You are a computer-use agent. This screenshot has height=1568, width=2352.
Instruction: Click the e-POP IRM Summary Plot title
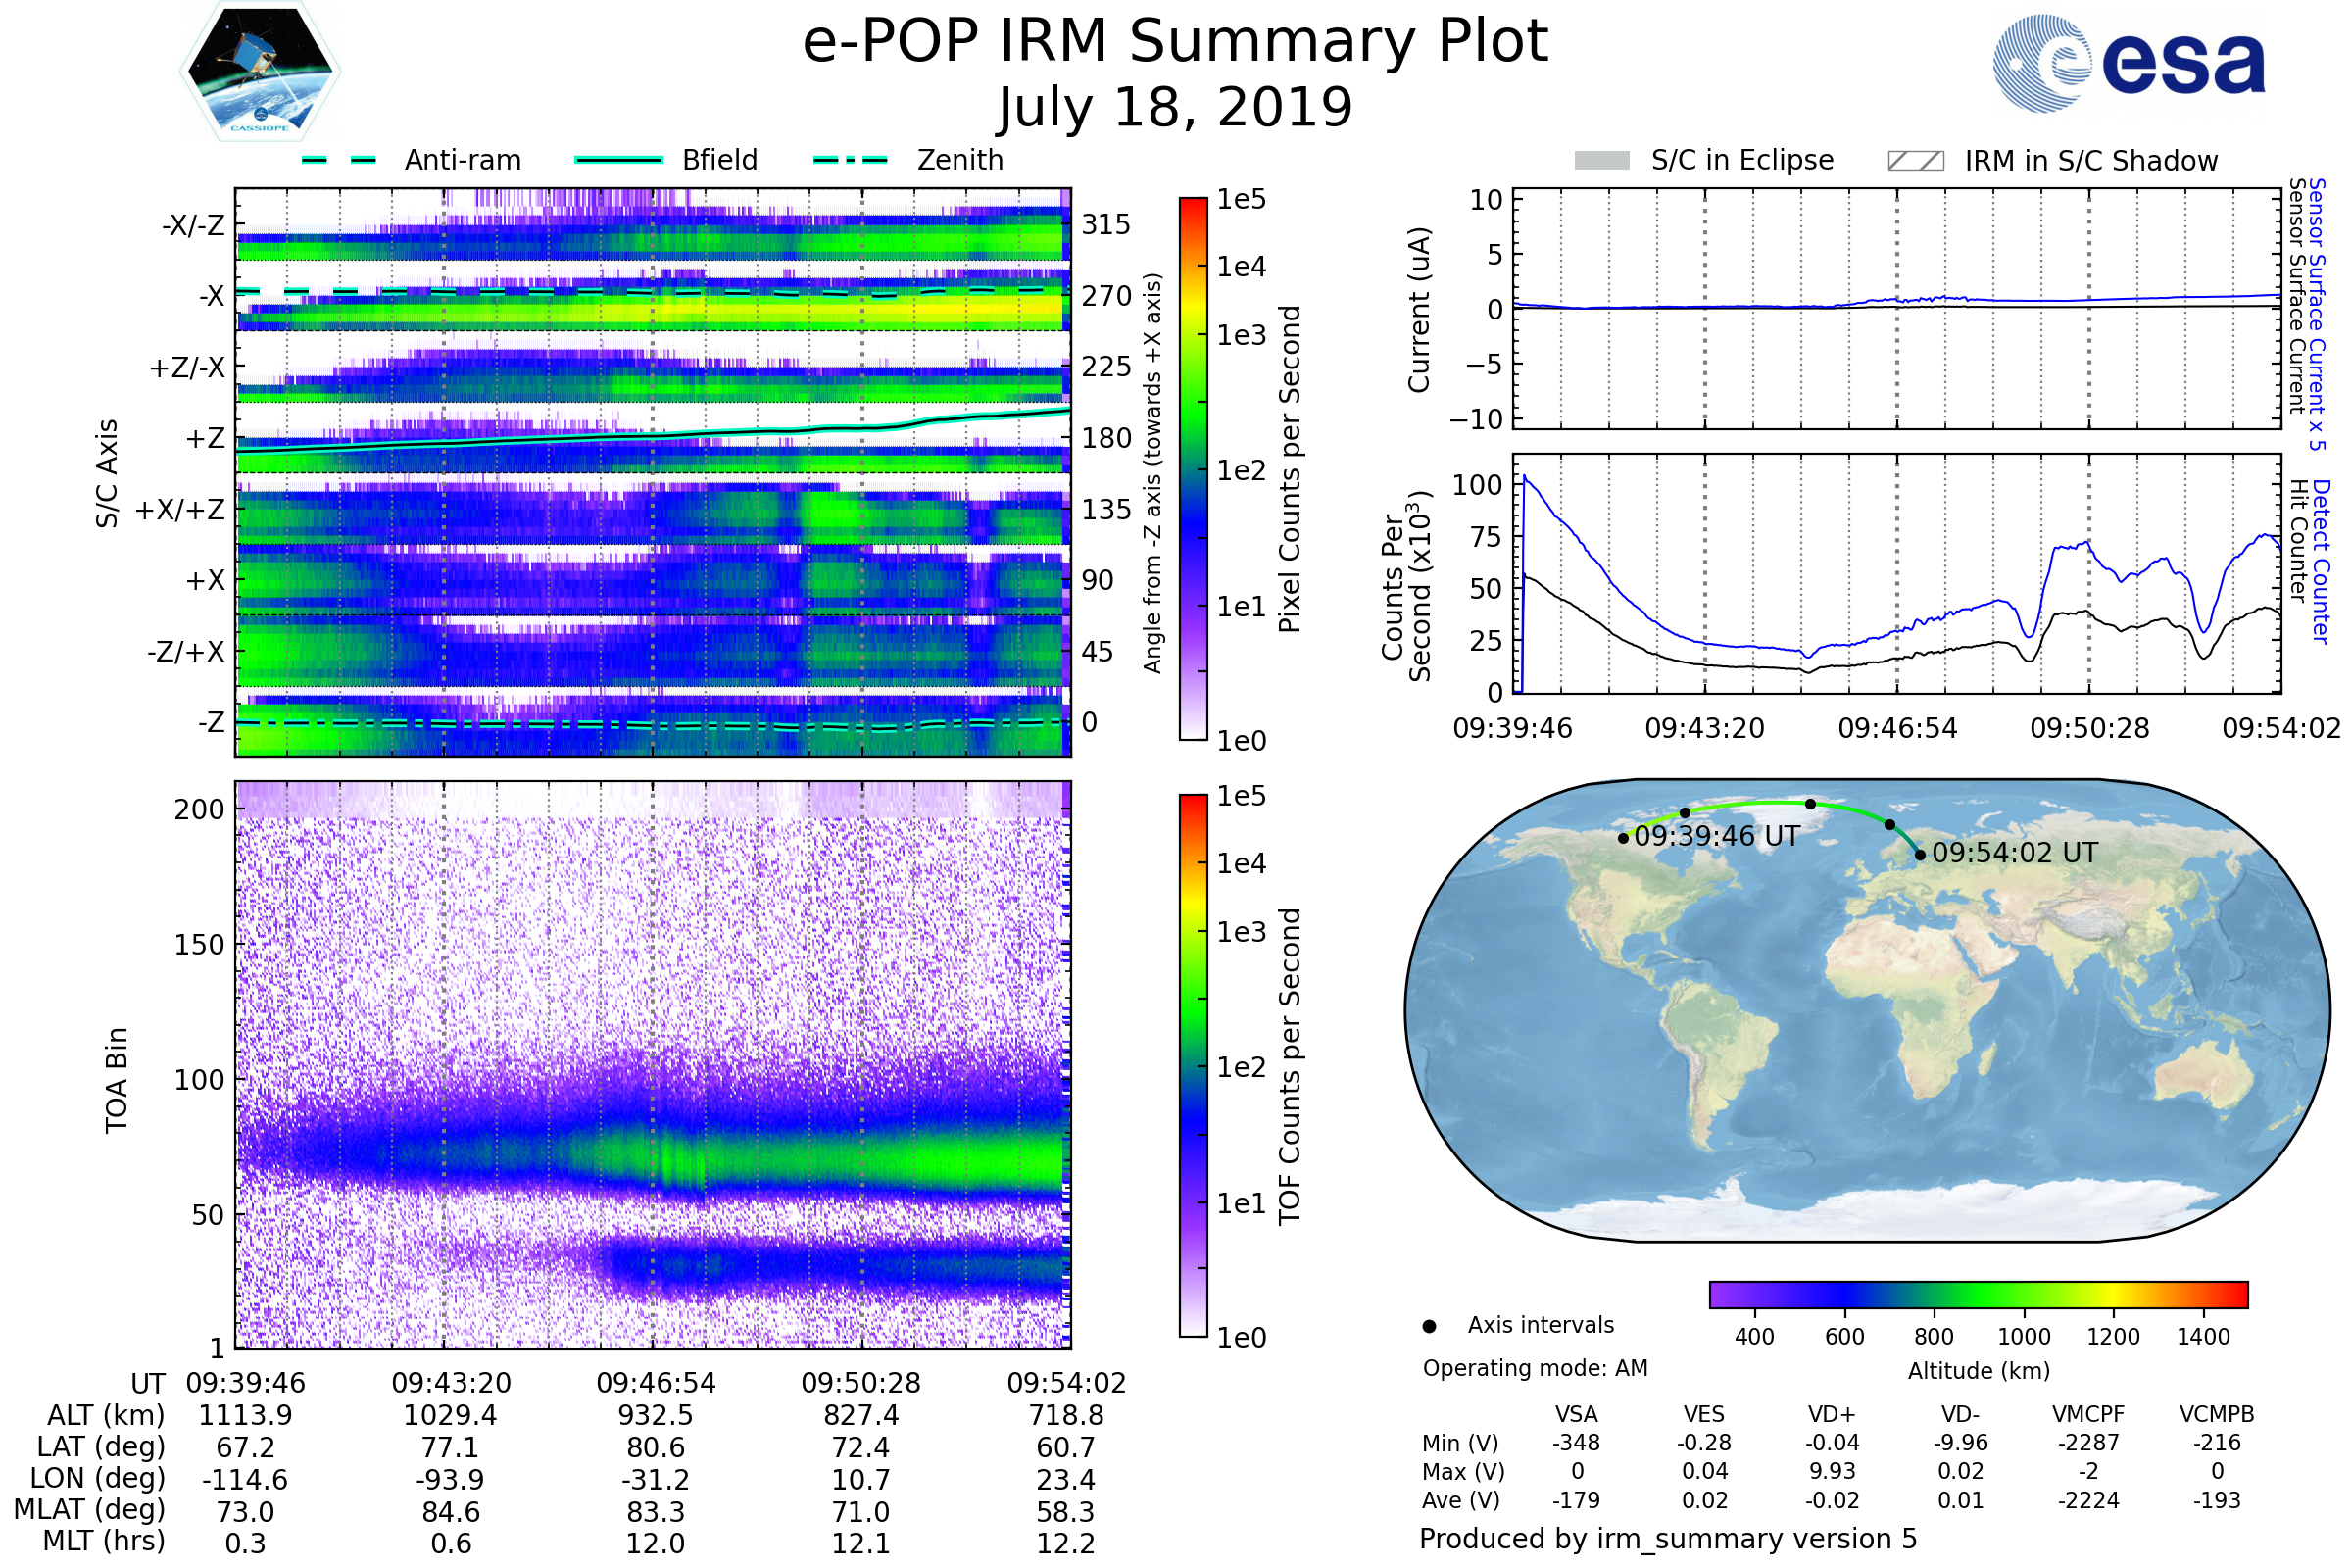[x=1175, y=42]
